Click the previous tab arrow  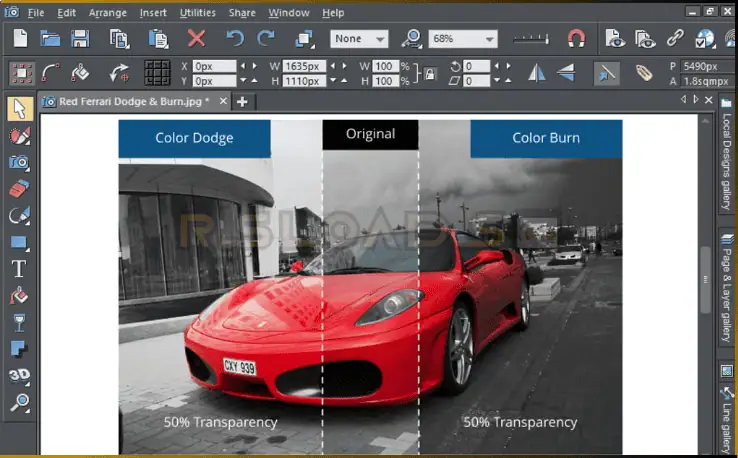pos(683,100)
